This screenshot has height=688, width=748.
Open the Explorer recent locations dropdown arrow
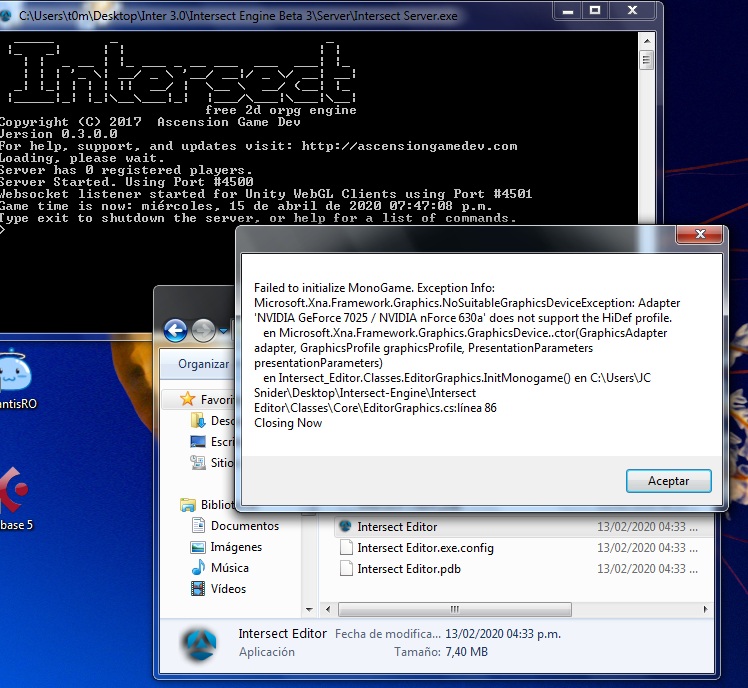pos(223,330)
